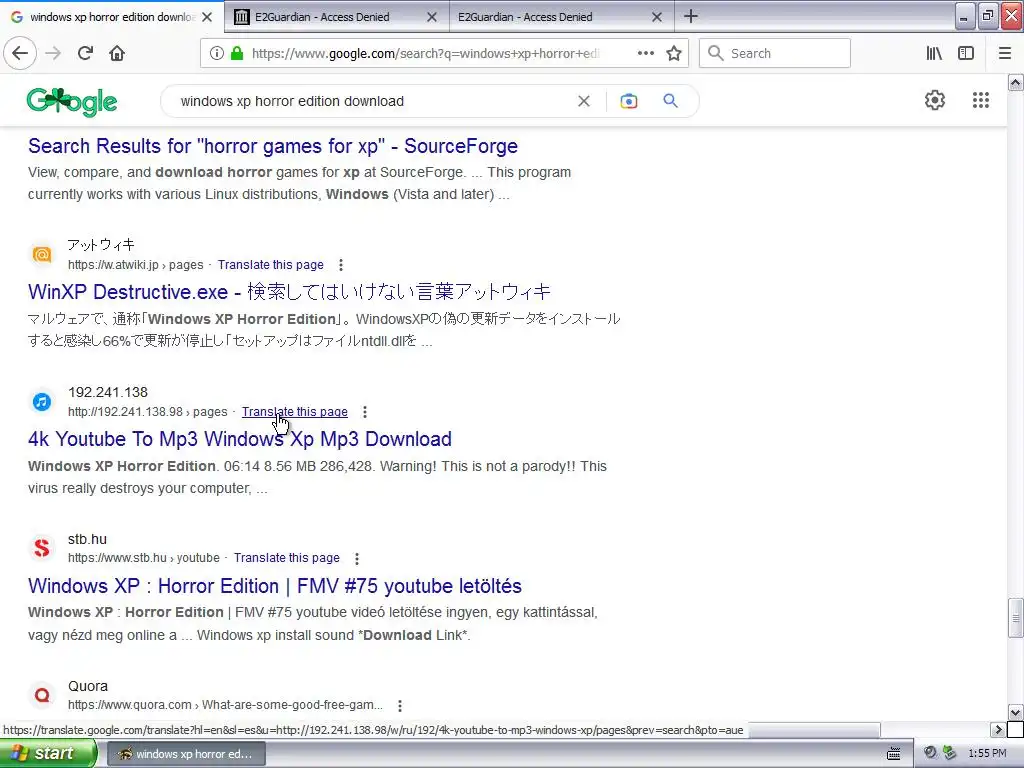
Task: Open the Windows XP Start menu
Action: (48, 754)
